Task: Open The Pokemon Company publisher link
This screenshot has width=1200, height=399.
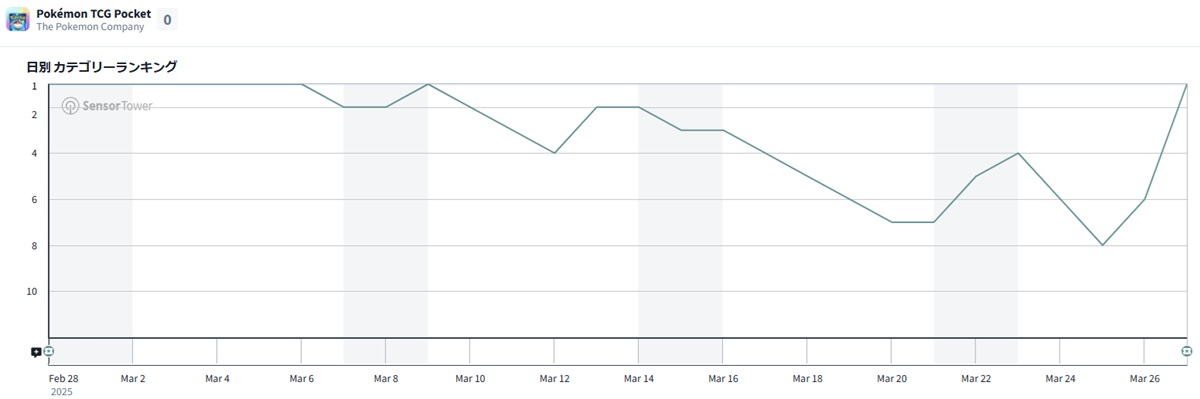Action: click(x=90, y=27)
